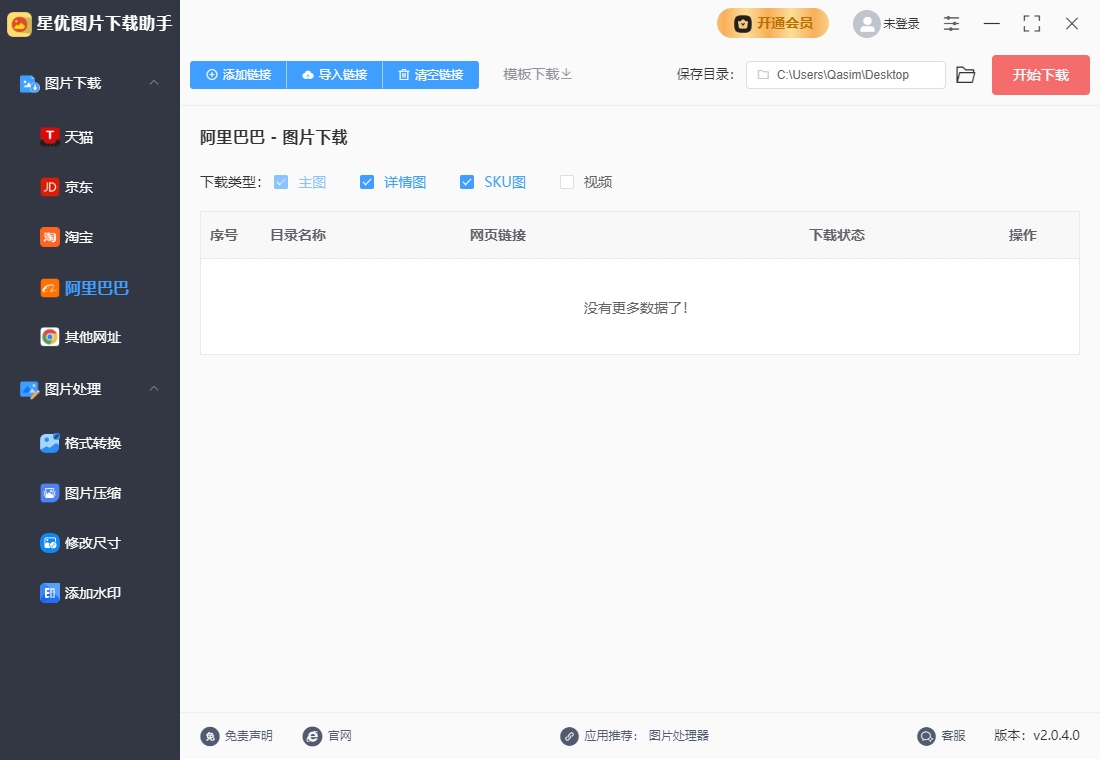Uncheck the 详情图 checkbox
The height and width of the screenshot is (760, 1100).
367,182
